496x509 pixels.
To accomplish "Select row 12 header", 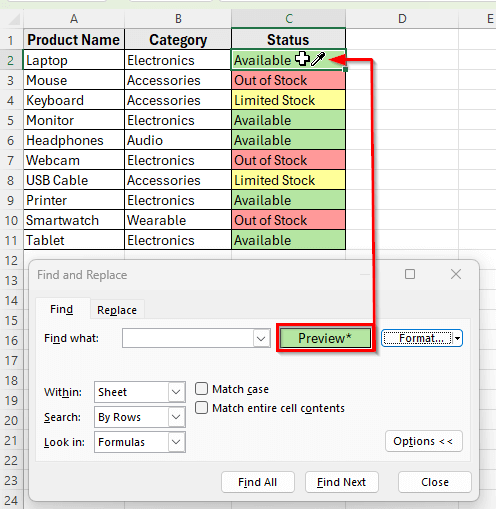I will (x=11, y=260).
